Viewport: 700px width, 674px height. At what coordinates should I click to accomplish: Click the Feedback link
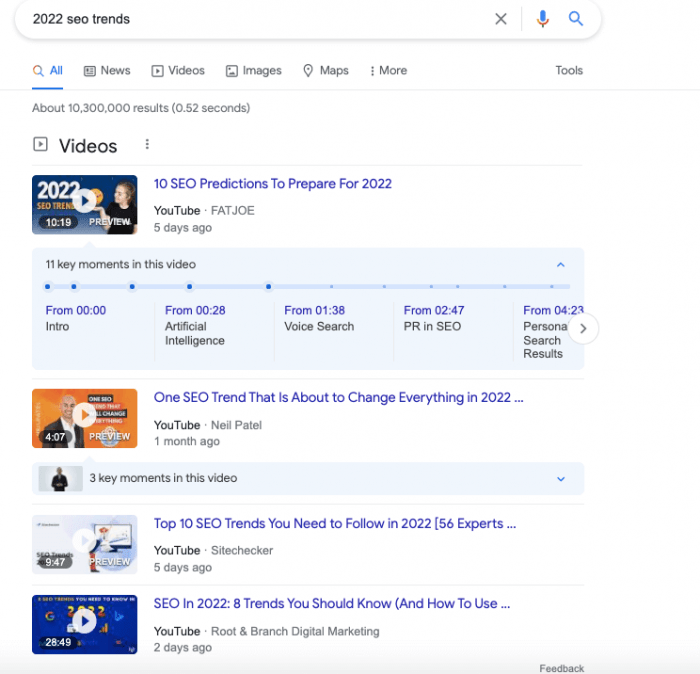(562, 668)
